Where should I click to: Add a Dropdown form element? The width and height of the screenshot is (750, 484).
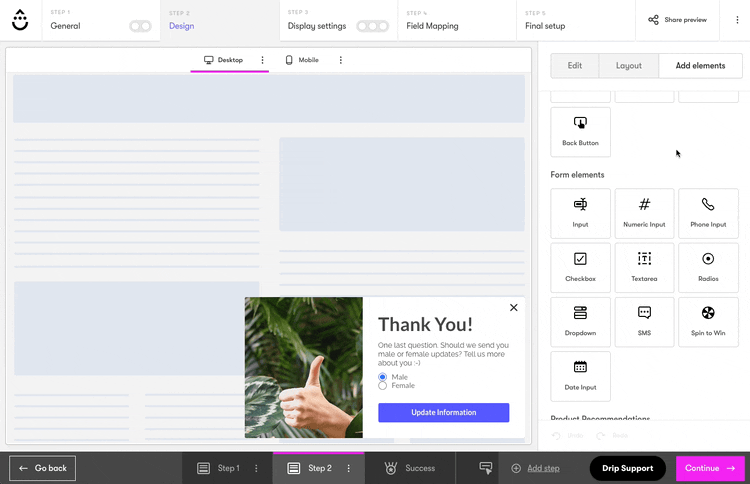[x=580, y=321]
